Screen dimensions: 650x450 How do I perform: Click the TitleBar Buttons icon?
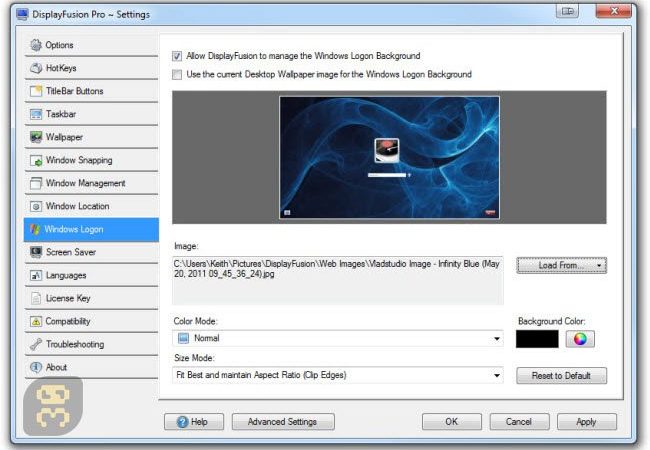[x=36, y=91]
